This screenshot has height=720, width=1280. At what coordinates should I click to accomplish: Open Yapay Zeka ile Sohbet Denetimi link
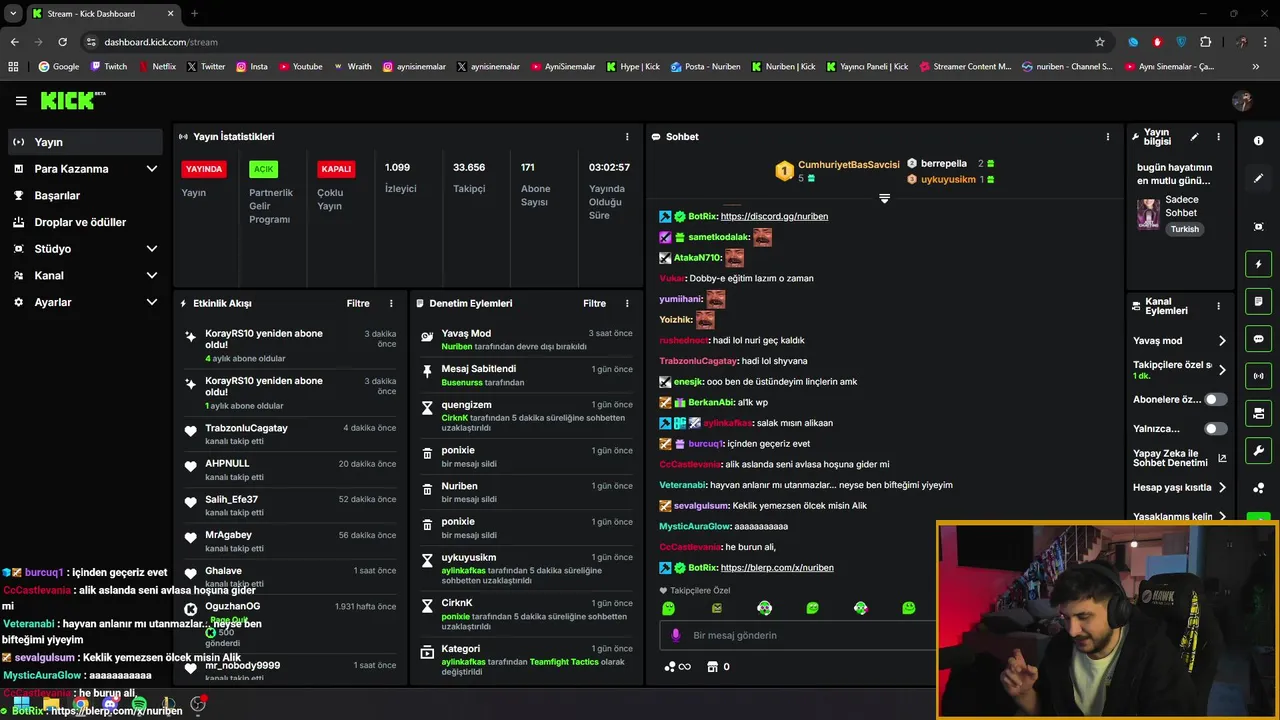click(x=1180, y=459)
